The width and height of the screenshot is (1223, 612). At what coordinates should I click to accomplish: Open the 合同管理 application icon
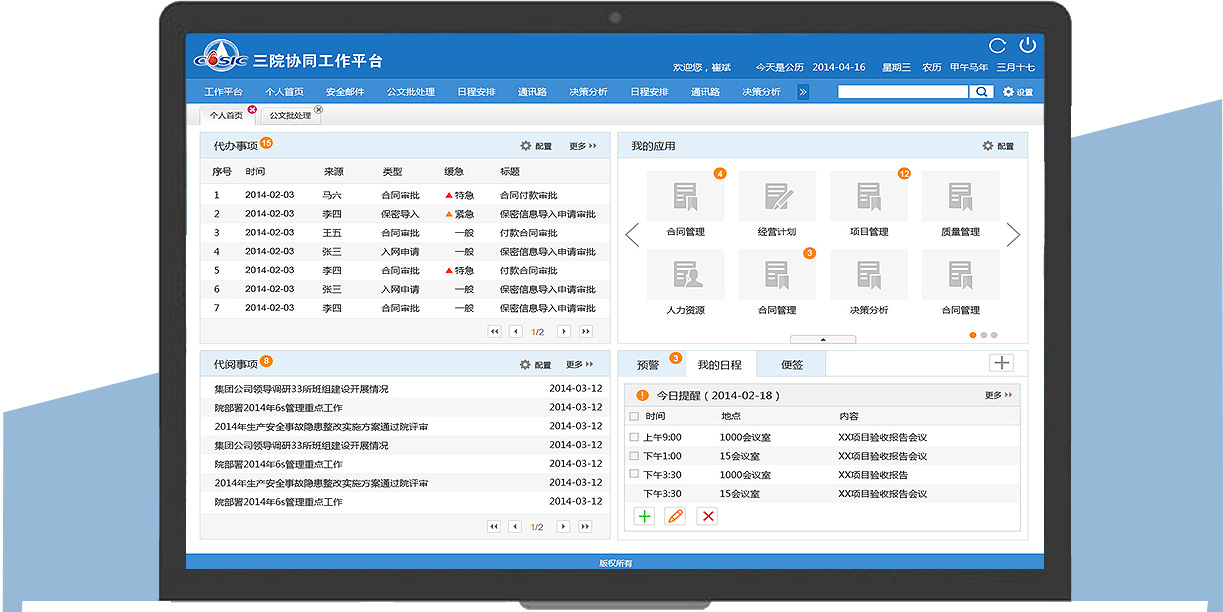tap(687, 198)
